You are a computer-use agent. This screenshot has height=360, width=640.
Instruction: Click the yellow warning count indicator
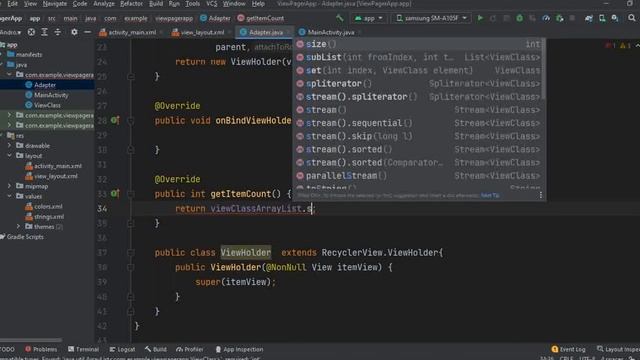(x=625, y=45)
